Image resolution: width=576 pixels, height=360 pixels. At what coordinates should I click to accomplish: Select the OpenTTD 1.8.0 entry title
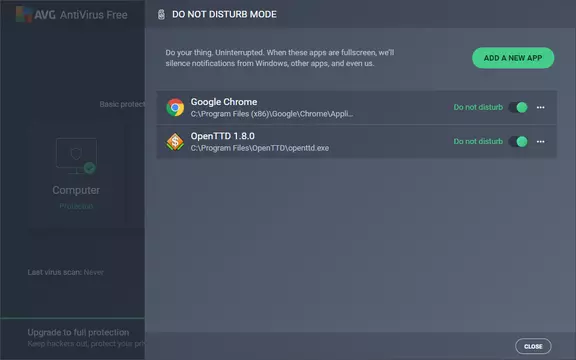tap(223, 136)
